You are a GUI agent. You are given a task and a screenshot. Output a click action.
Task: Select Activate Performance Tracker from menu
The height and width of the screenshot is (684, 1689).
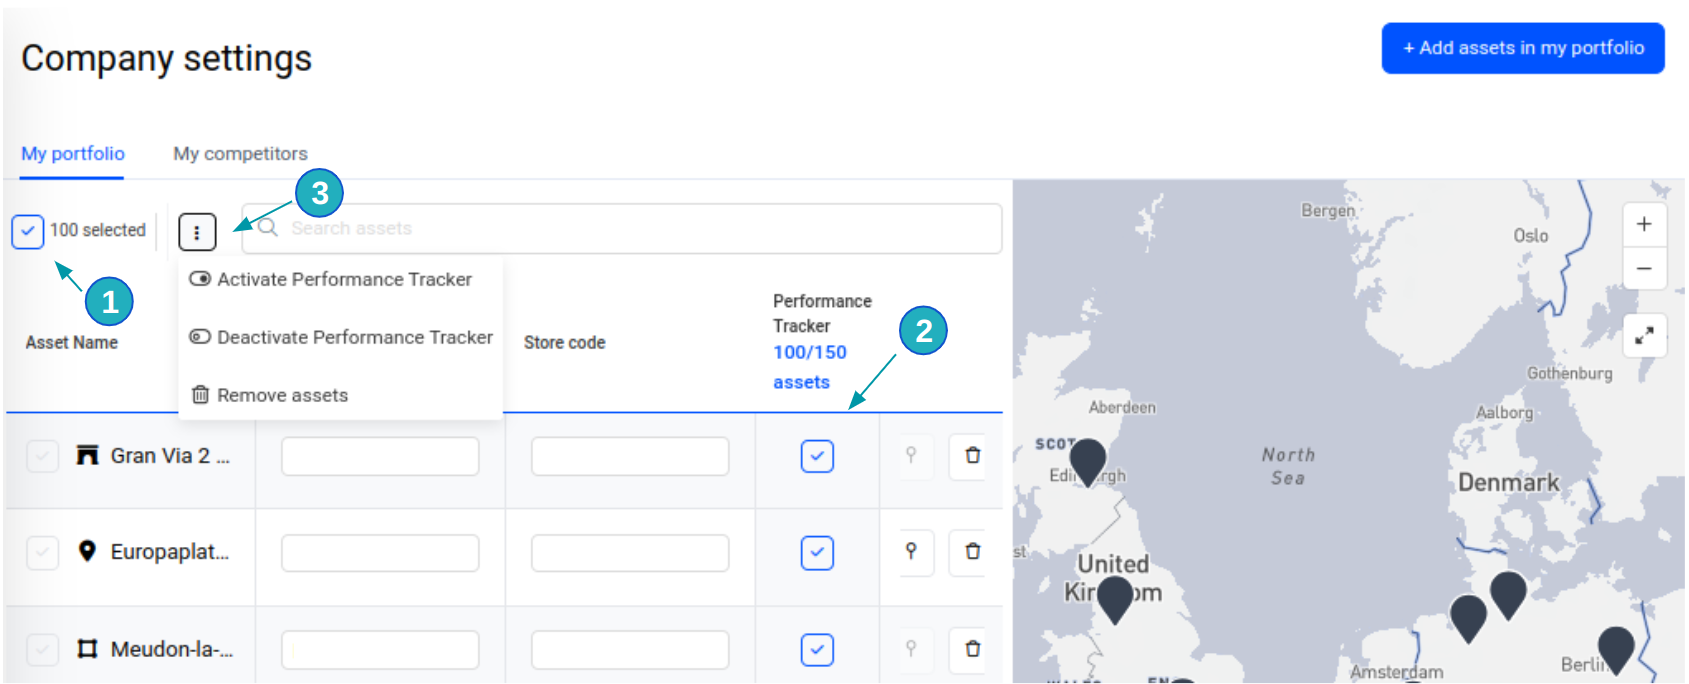(x=343, y=280)
